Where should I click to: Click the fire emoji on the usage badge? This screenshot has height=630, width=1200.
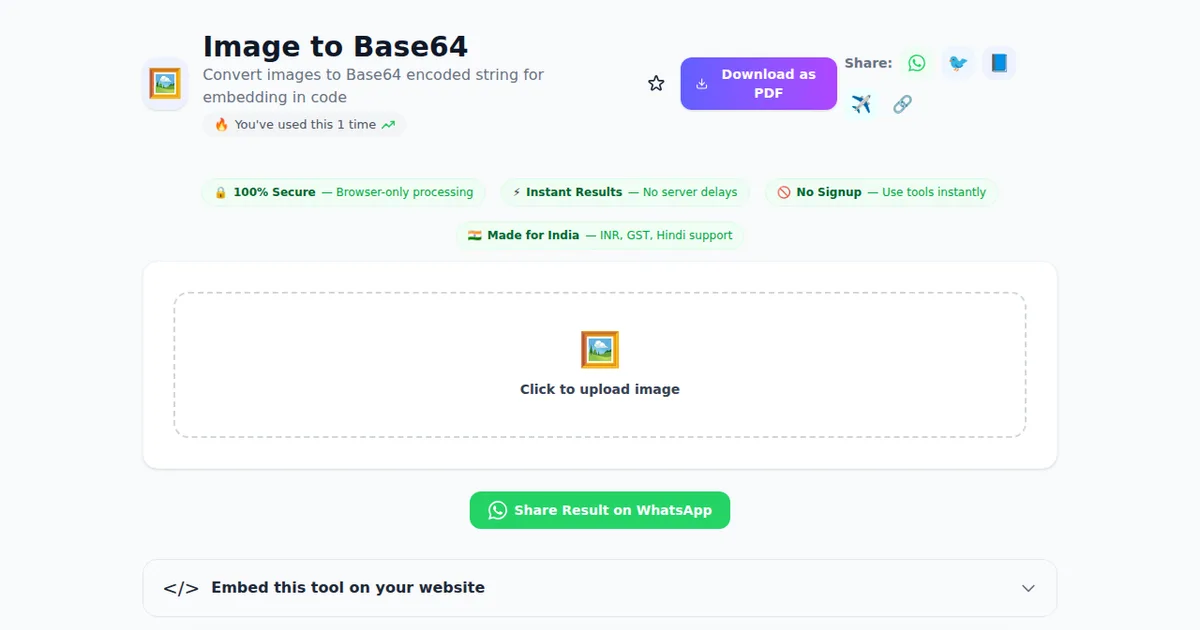pos(222,124)
